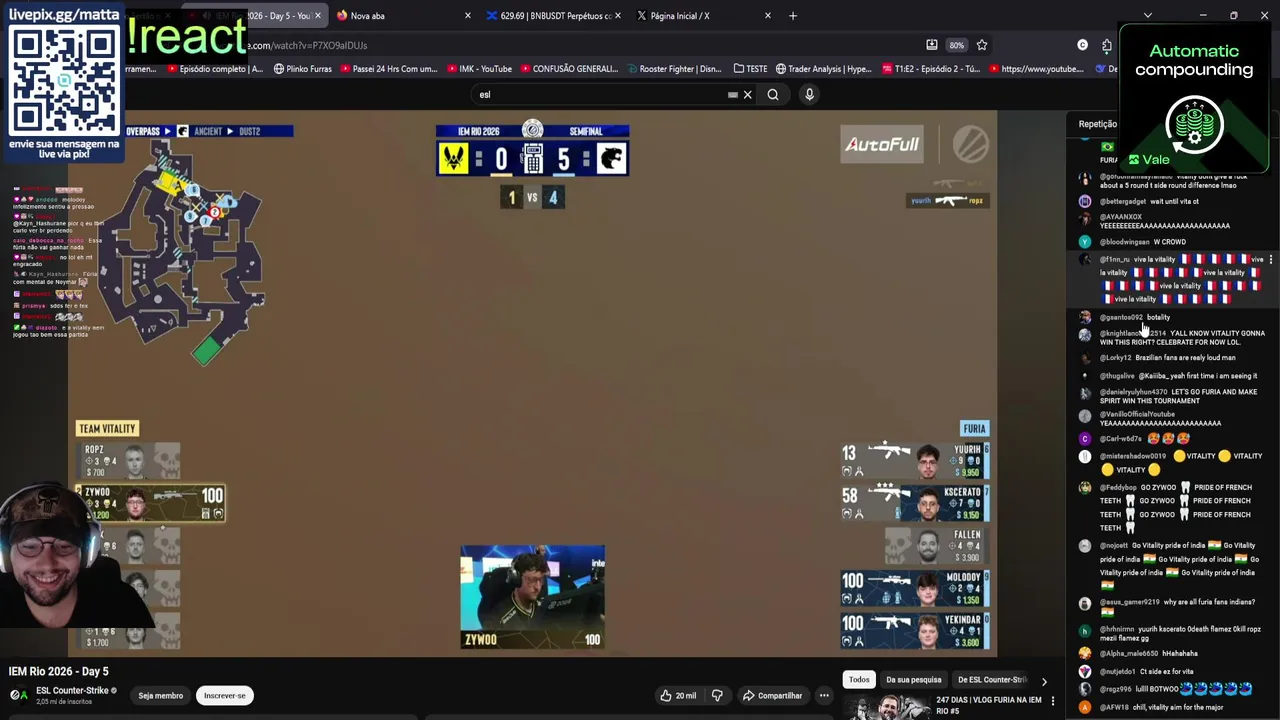Clear the YouTube search box text
The image size is (1280, 720).
coord(747,95)
